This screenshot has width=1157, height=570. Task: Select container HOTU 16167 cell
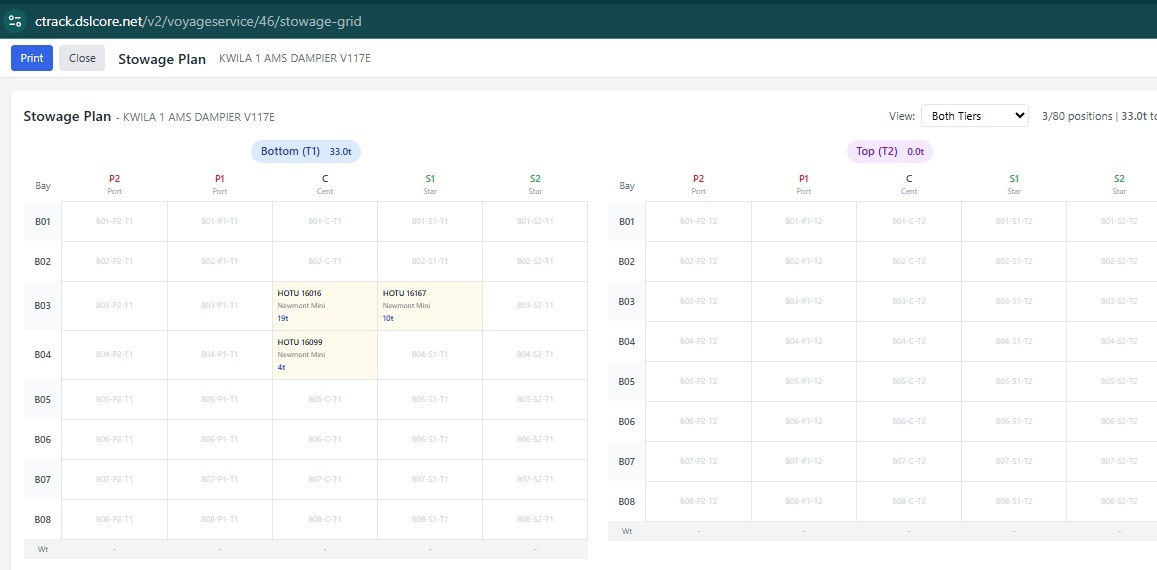(429, 305)
